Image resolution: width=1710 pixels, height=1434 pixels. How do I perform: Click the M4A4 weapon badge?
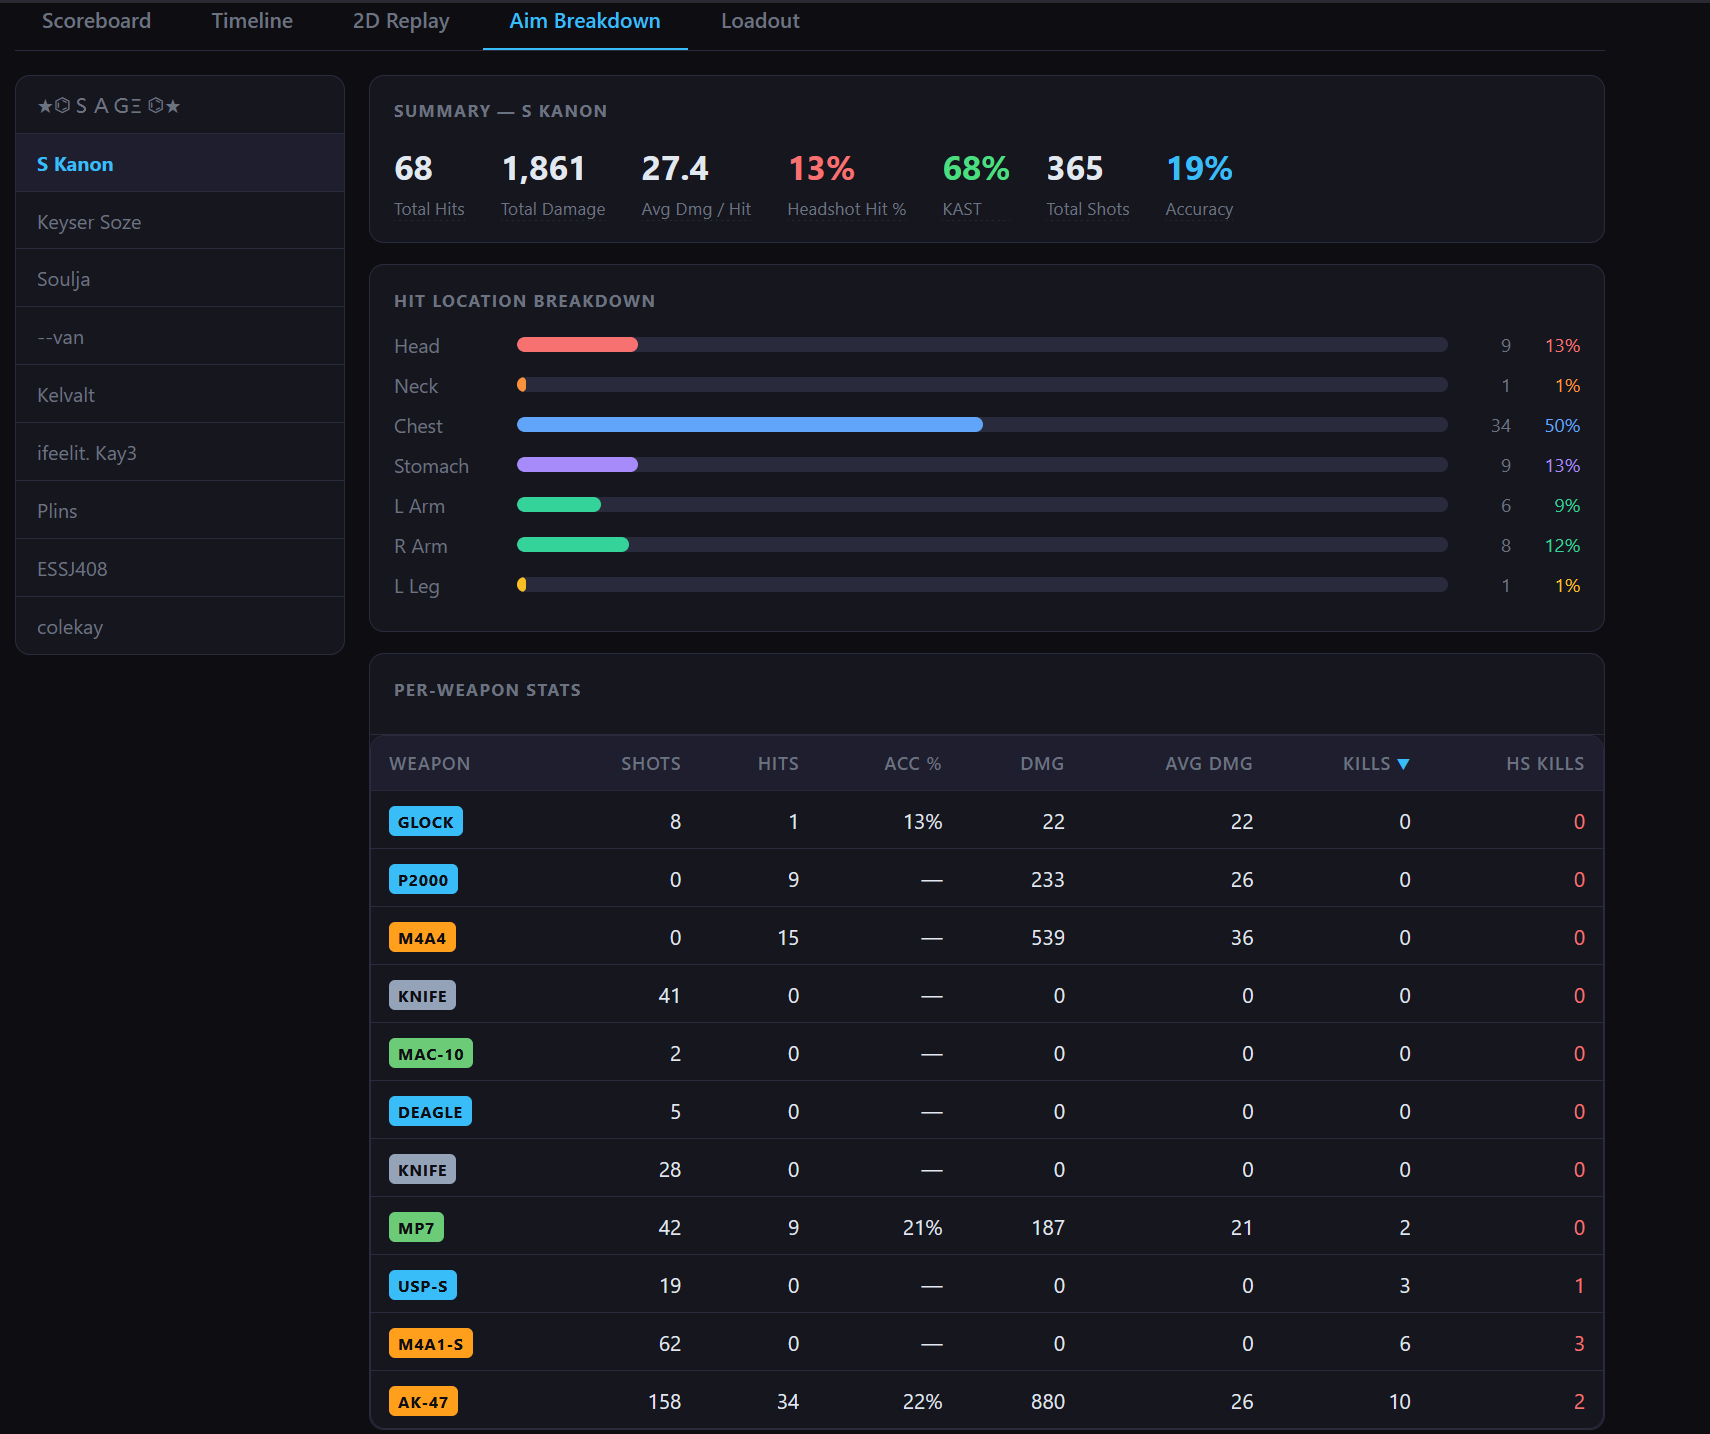pos(422,938)
